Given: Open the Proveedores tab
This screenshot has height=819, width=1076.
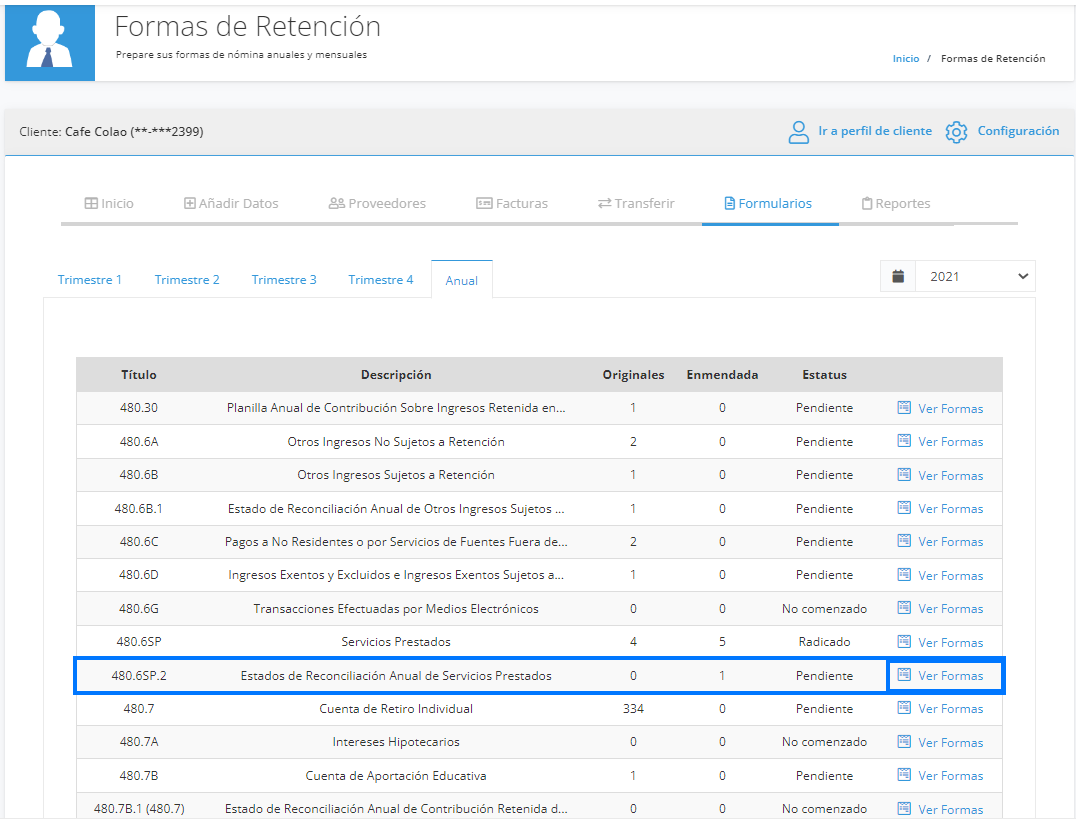Looking at the screenshot, I should pos(377,203).
